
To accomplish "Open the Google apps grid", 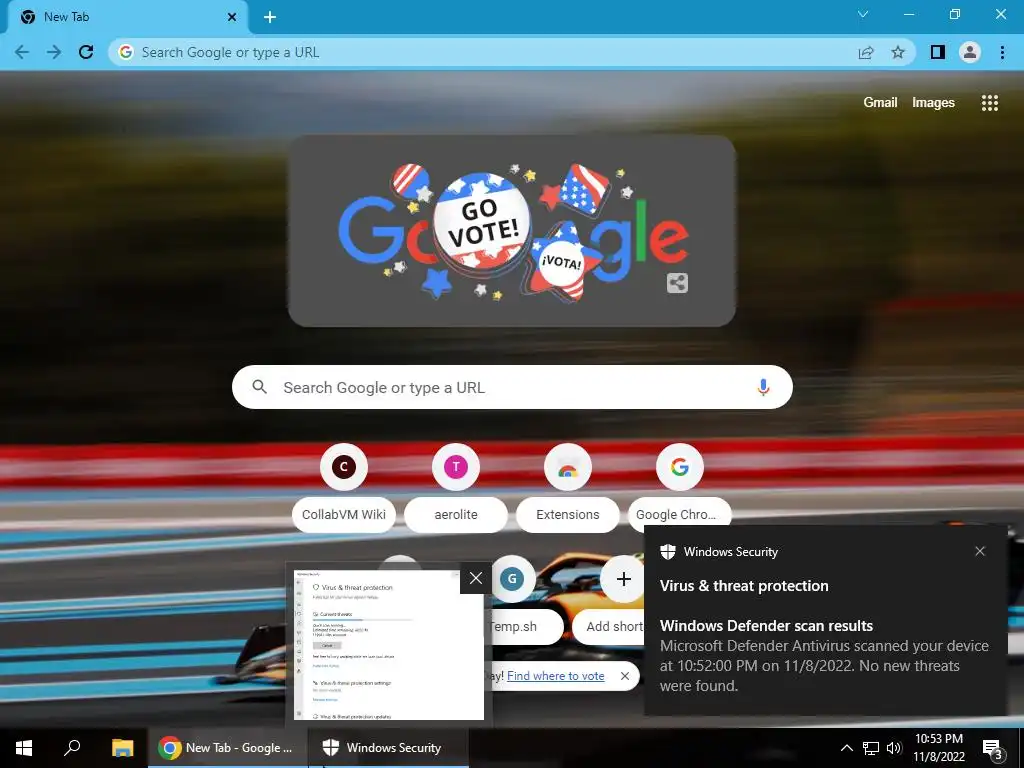I will pos(989,103).
